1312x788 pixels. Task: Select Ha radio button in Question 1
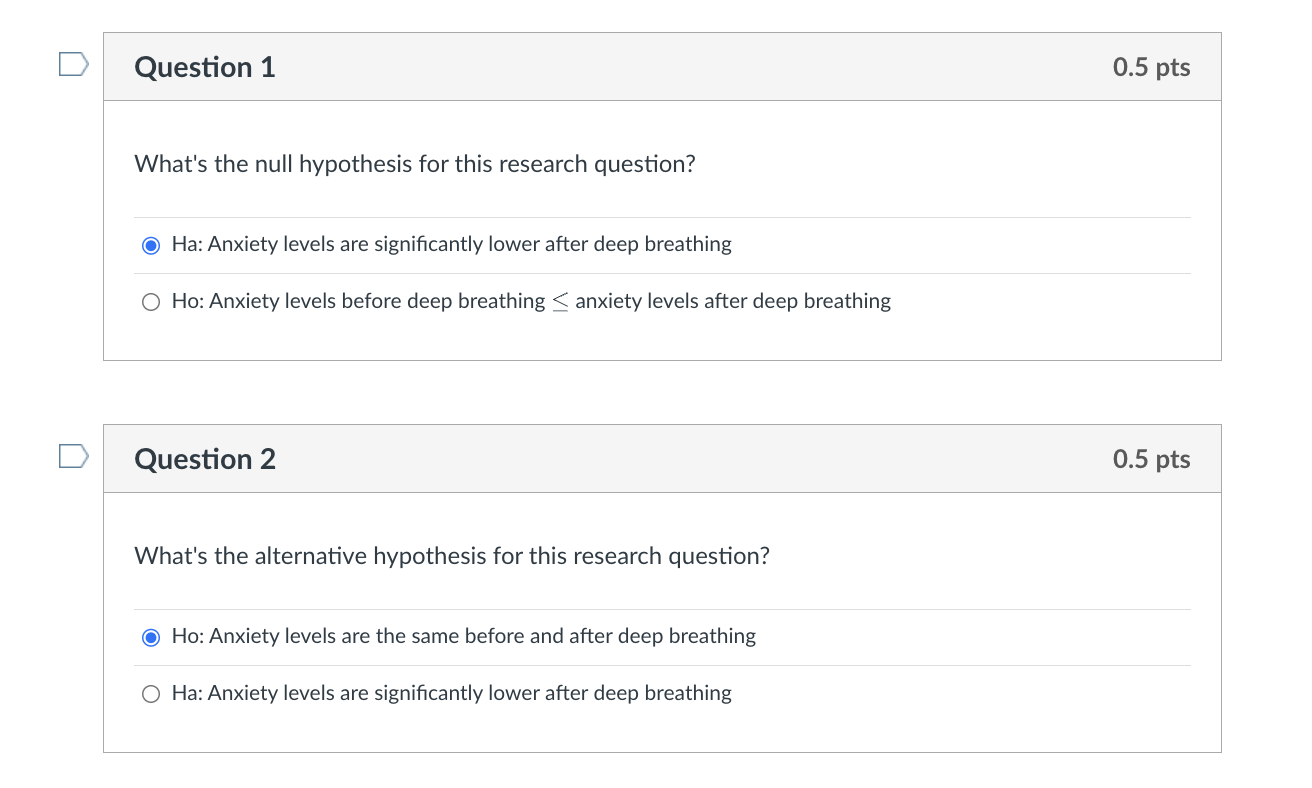151,245
